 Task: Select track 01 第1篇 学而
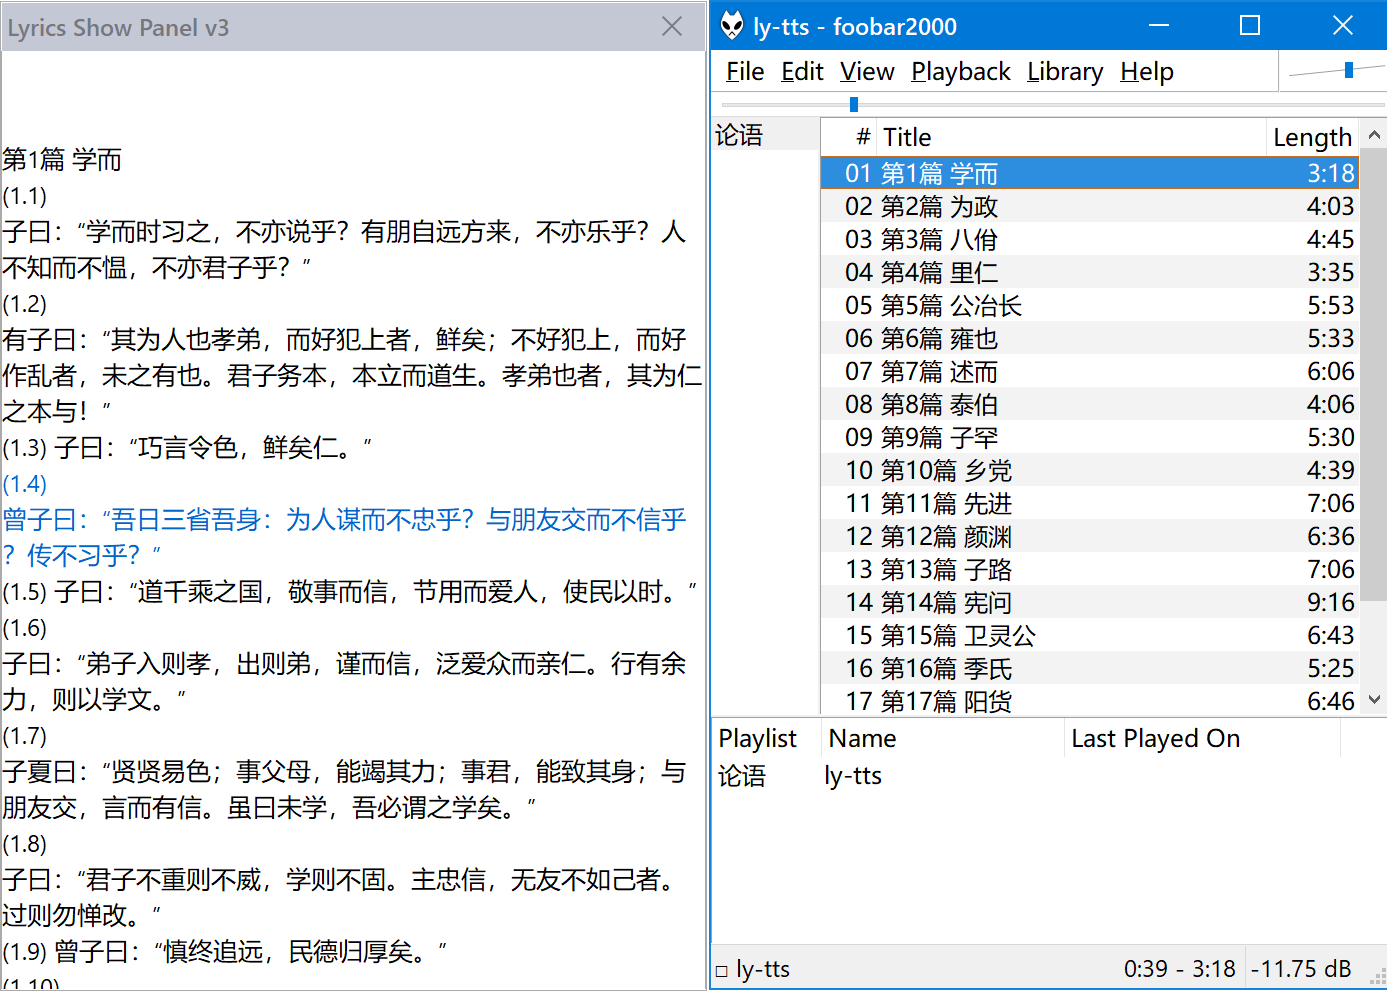(1090, 173)
